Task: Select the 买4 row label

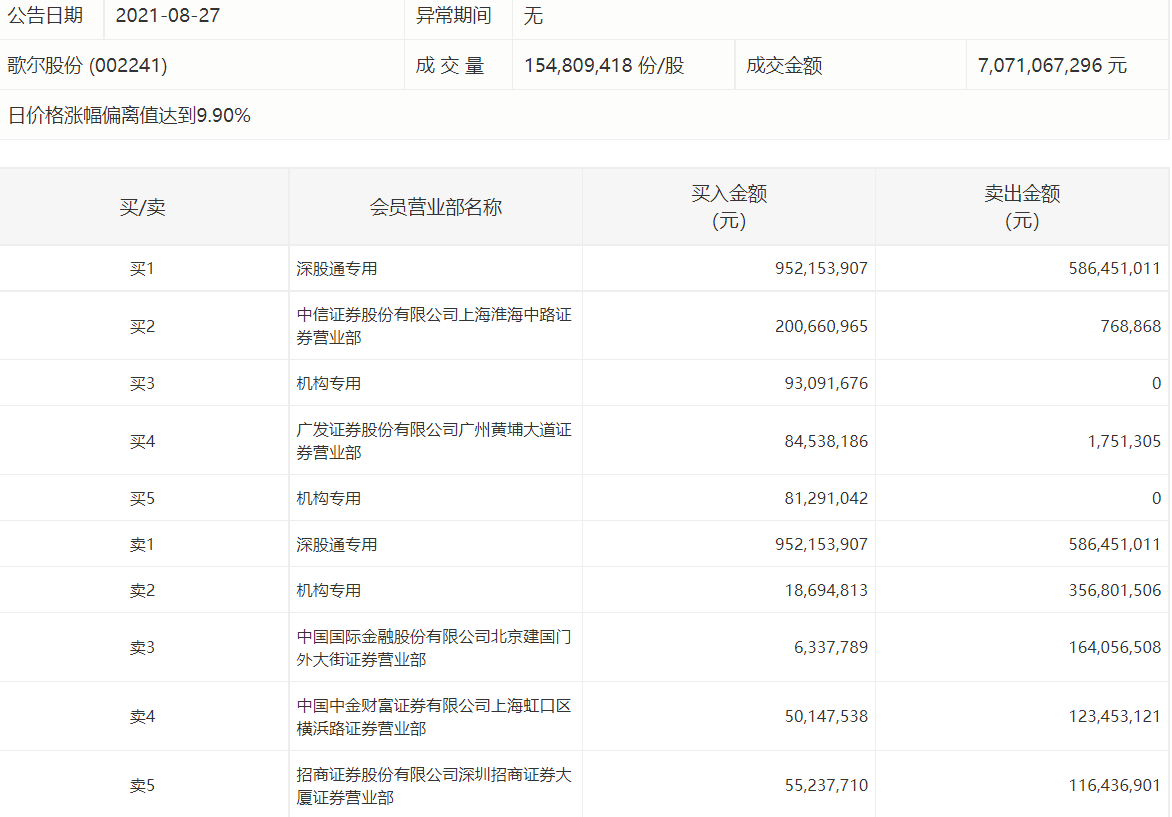Action: (x=142, y=441)
